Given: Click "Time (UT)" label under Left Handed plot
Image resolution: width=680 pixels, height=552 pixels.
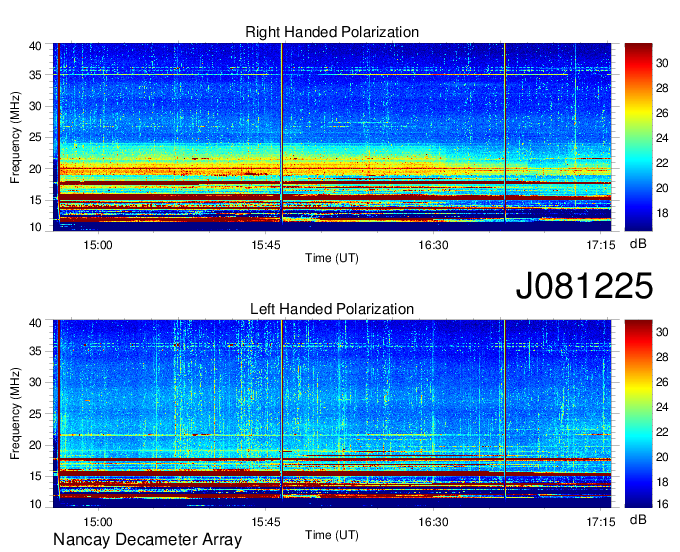Looking at the screenshot, I should (332, 535).
